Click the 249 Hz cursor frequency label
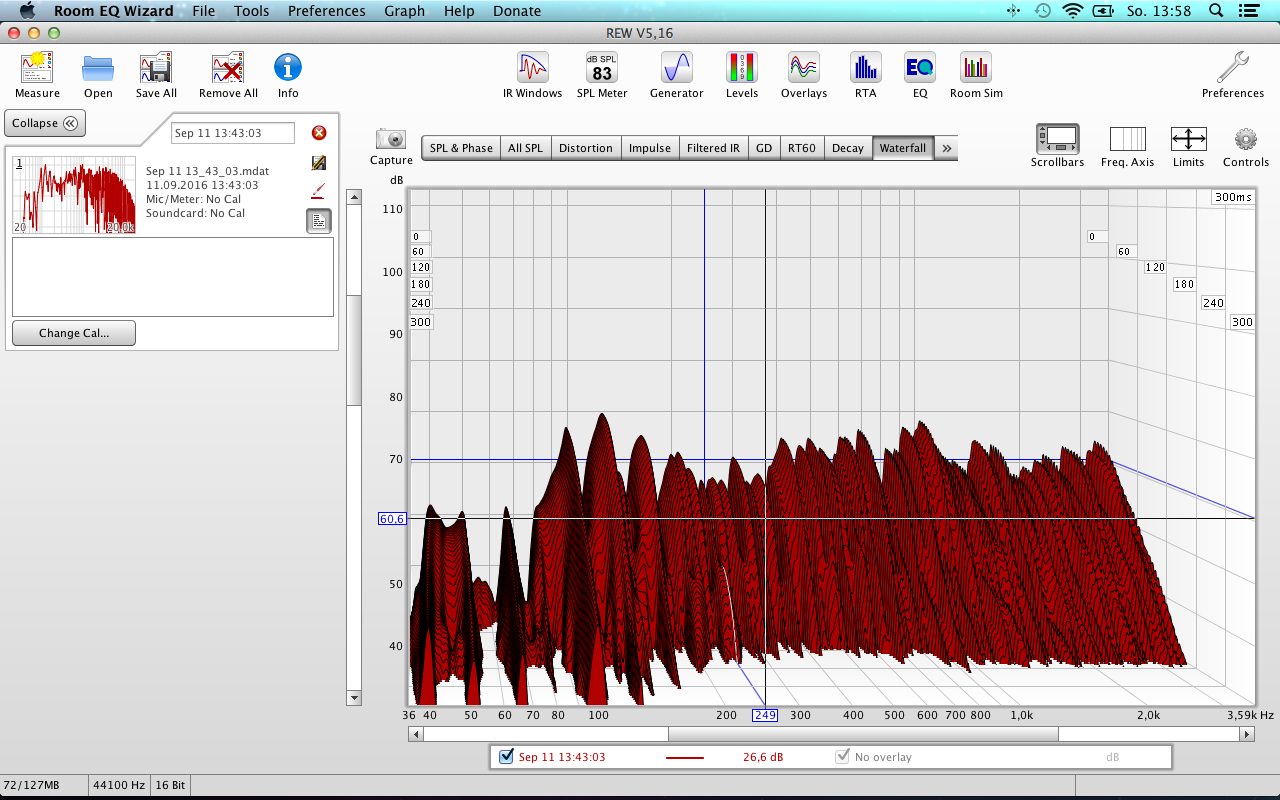1280x800 pixels. (x=765, y=715)
